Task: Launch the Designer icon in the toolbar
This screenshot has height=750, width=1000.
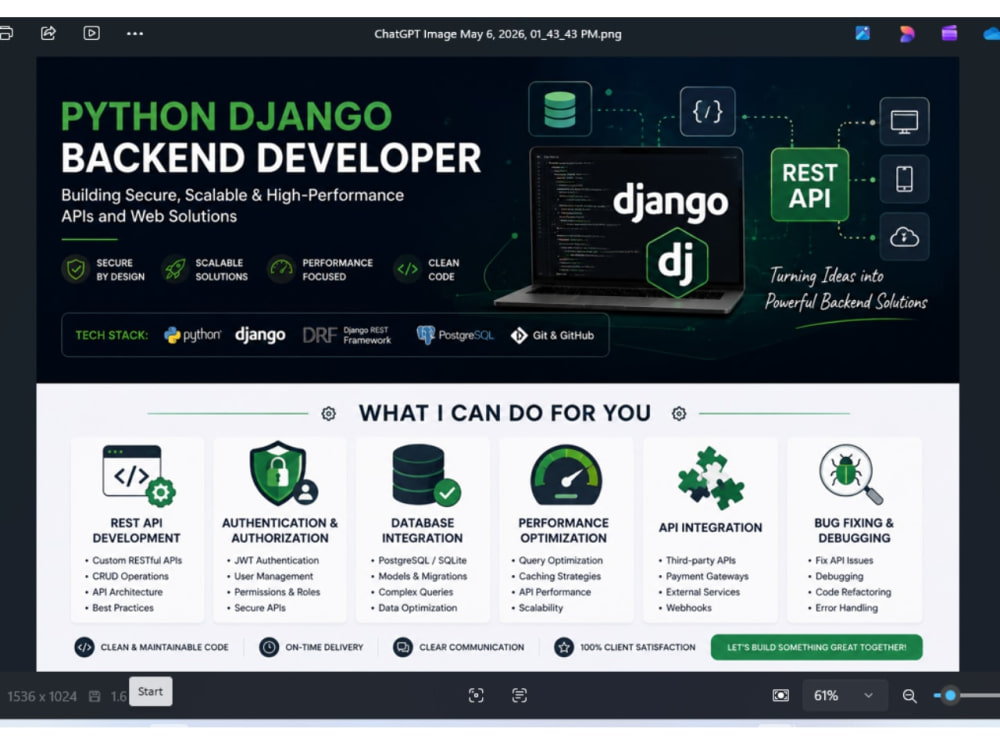Action: point(906,33)
